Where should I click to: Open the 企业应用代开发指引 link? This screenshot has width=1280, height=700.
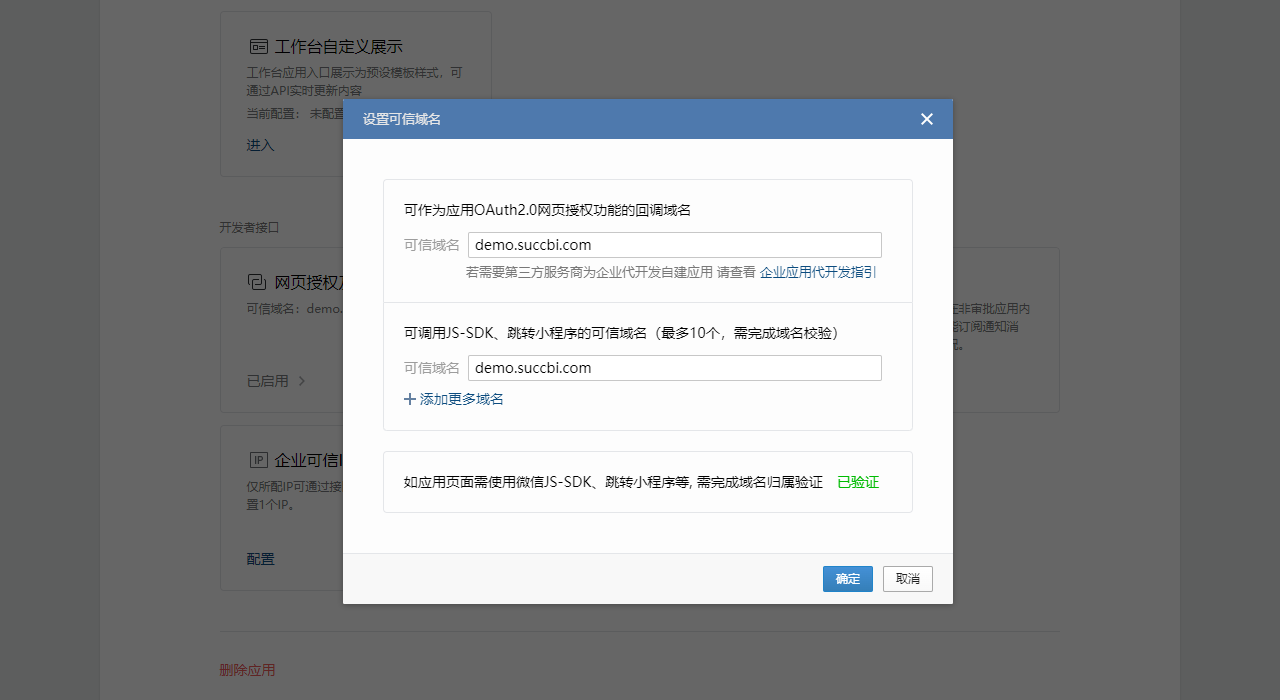pos(817,271)
